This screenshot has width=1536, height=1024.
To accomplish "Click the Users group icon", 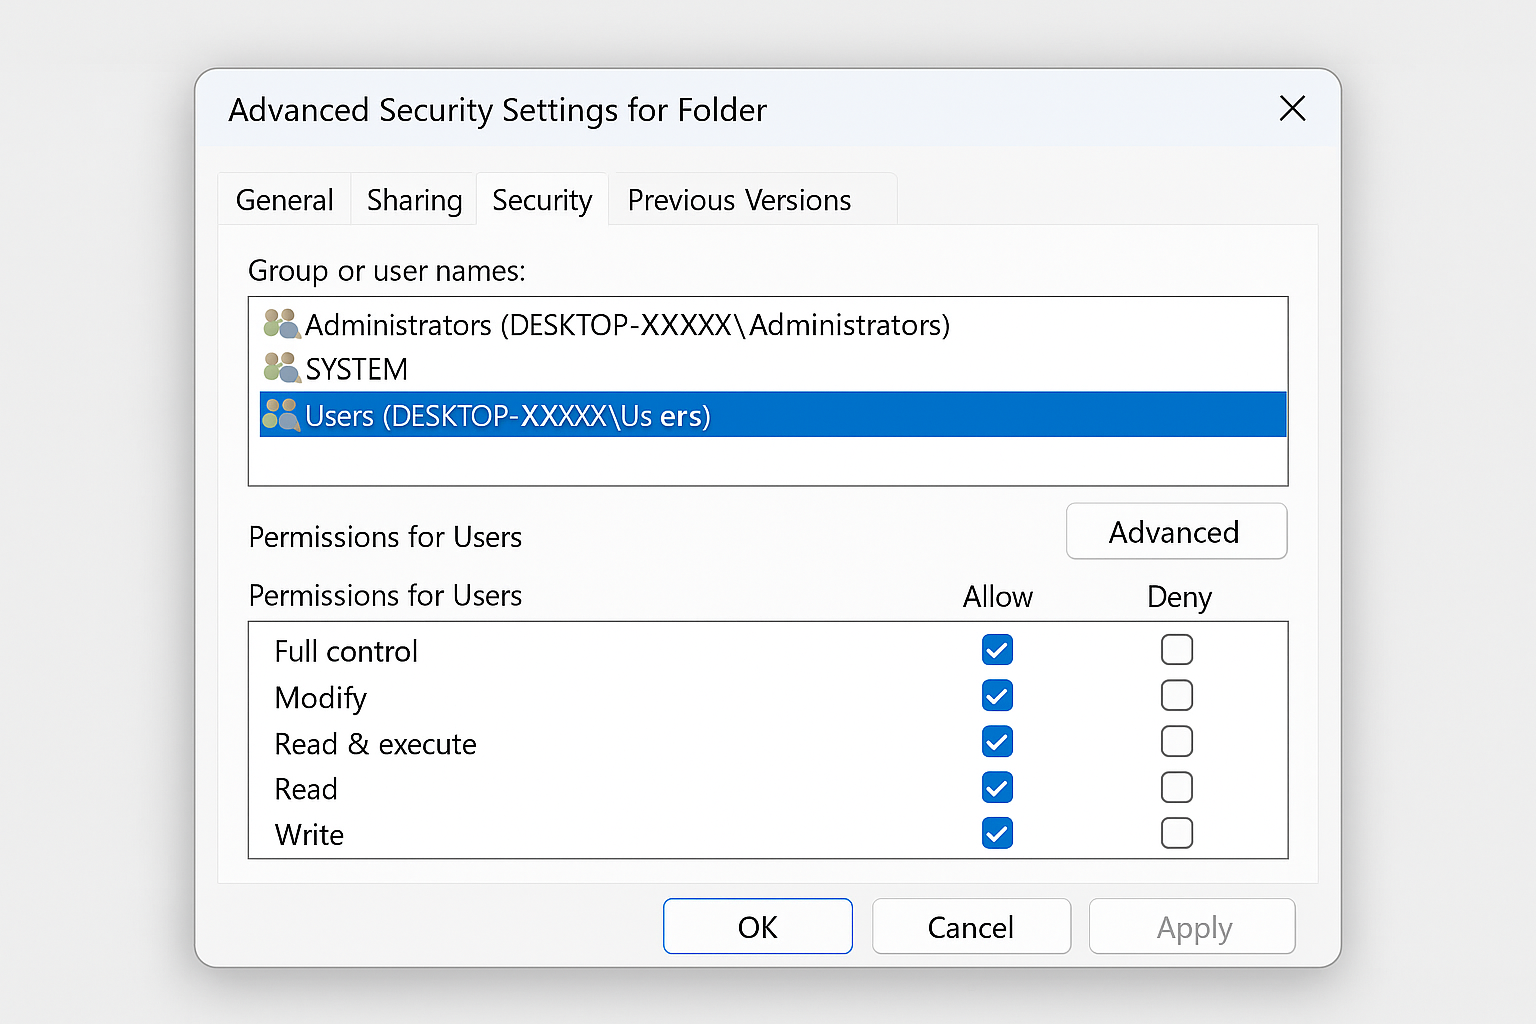I will (x=282, y=414).
